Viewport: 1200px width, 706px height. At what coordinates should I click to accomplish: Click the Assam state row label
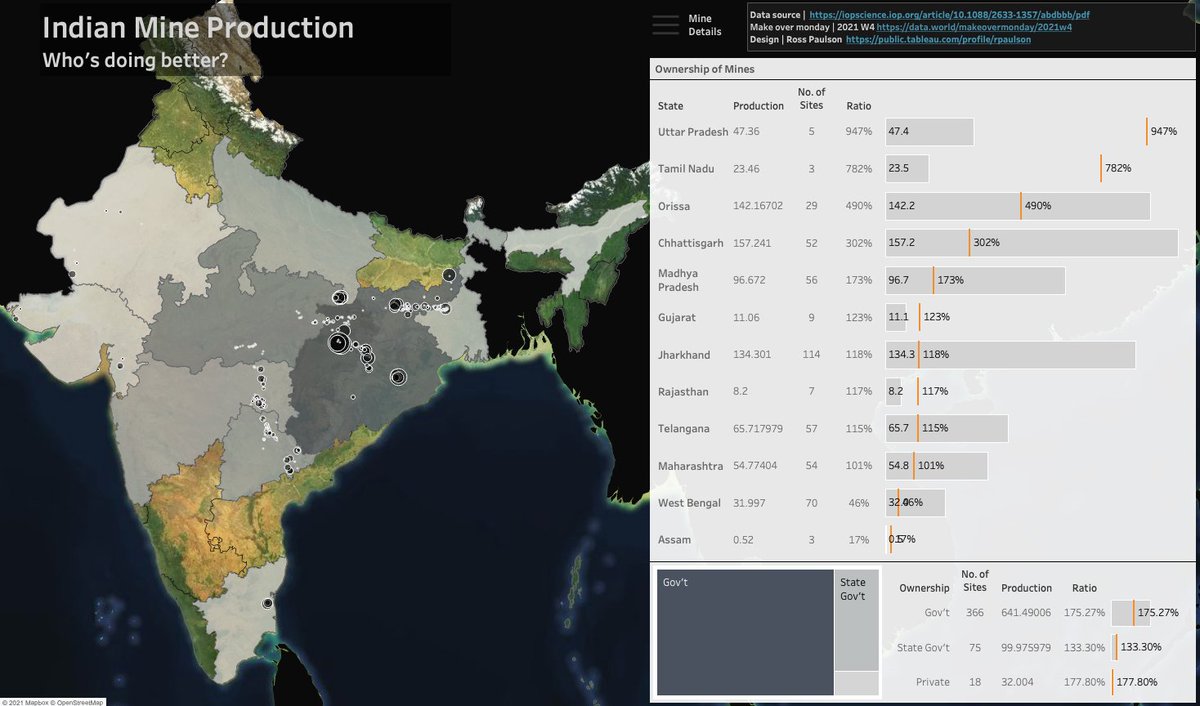click(674, 540)
